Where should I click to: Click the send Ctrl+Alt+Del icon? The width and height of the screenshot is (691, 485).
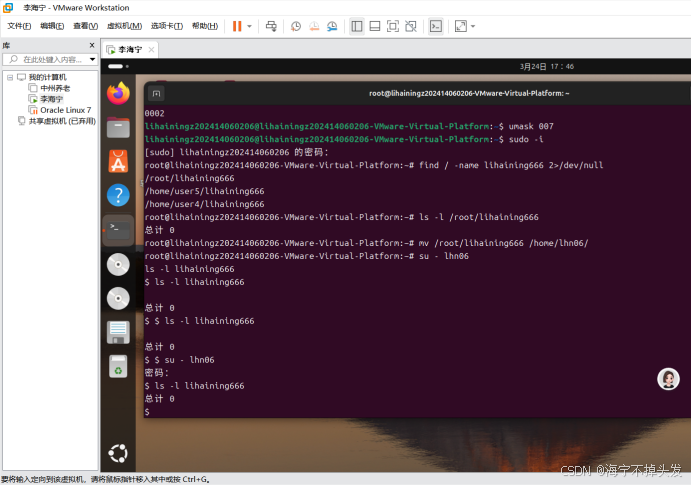[x=271, y=26]
